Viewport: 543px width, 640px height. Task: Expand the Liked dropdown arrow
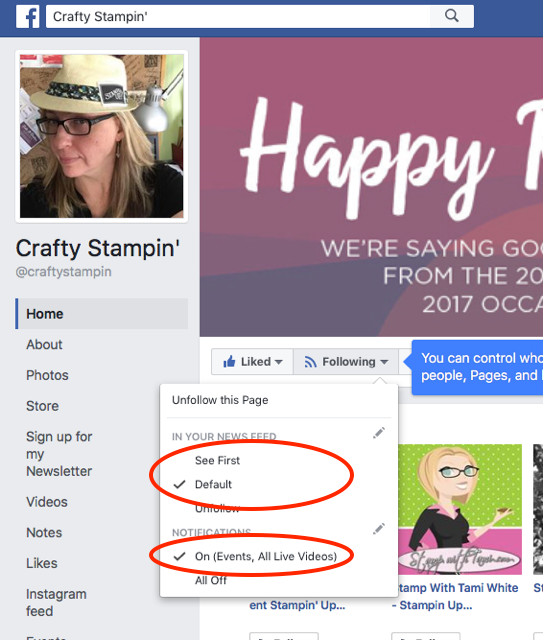coord(278,362)
